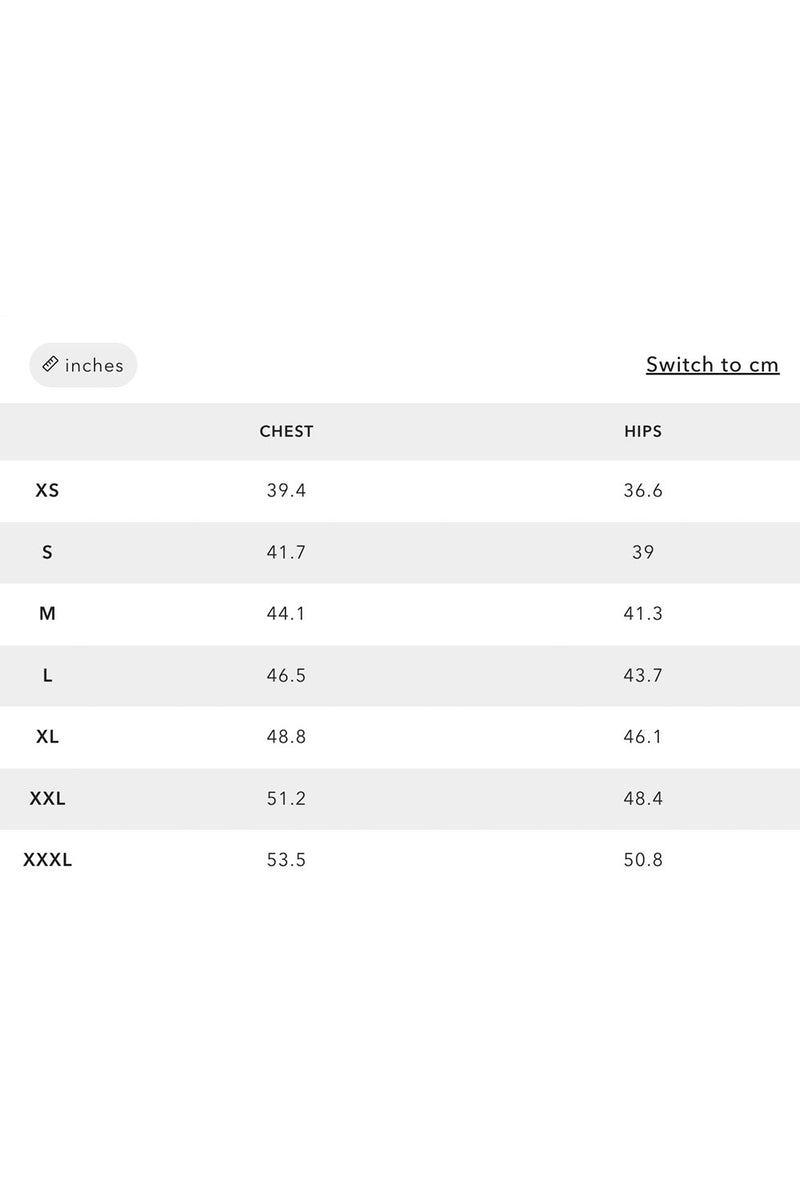Click hips value 43.7 for L
This screenshot has width=800, height=1200.
pos(643,676)
